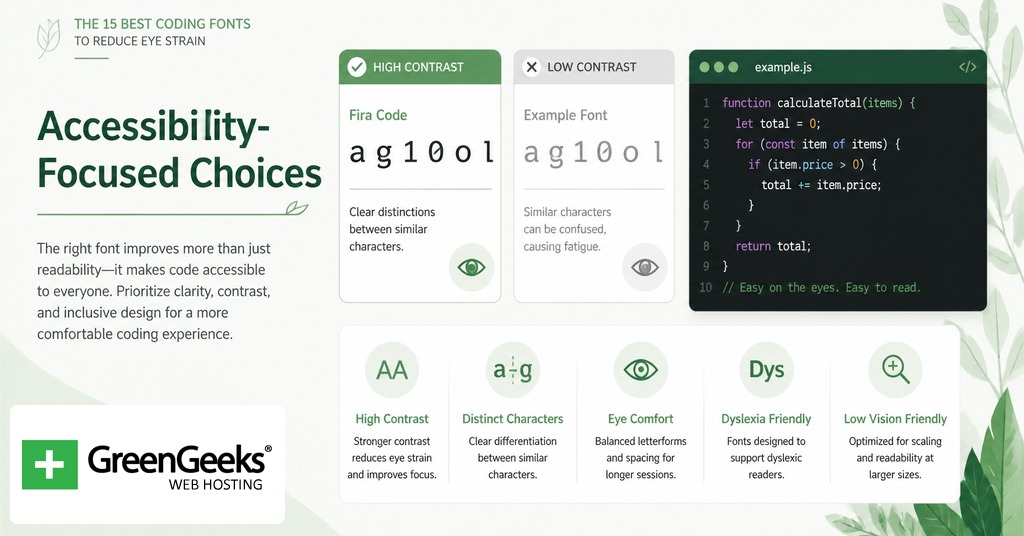Image resolution: width=1024 pixels, height=536 pixels.
Task: Click comment '// Easy on the eyes. Easy to read.'
Action: click(821, 287)
